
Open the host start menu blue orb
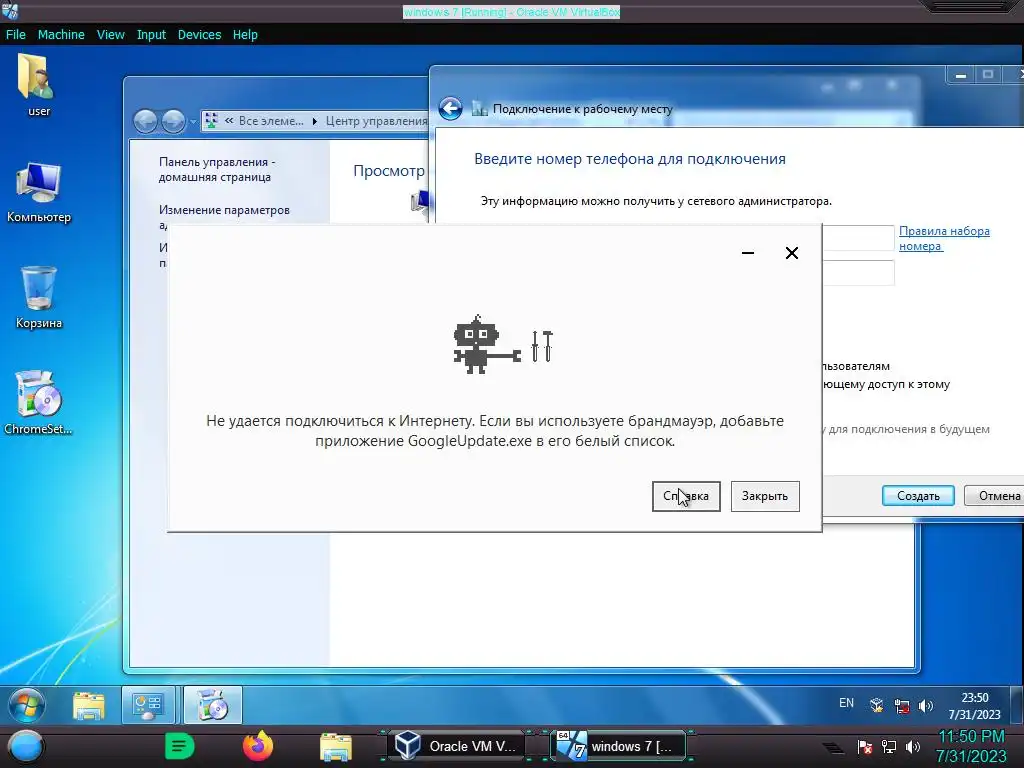pos(26,747)
